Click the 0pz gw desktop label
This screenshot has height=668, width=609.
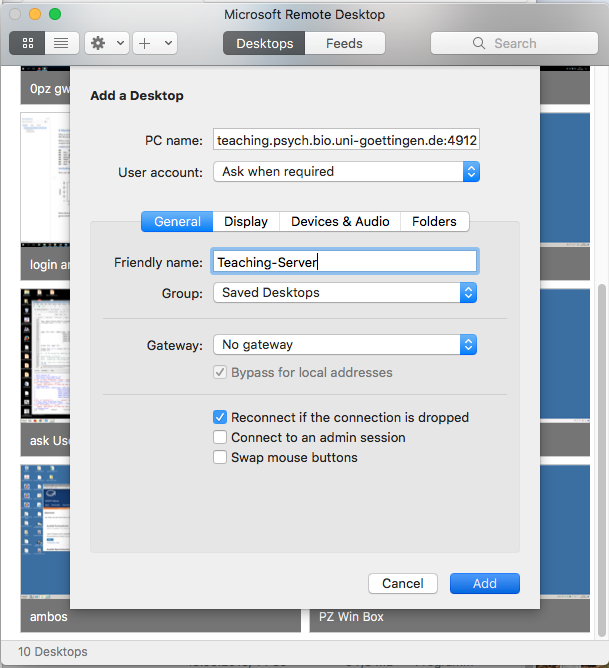click(x=50, y=89)
